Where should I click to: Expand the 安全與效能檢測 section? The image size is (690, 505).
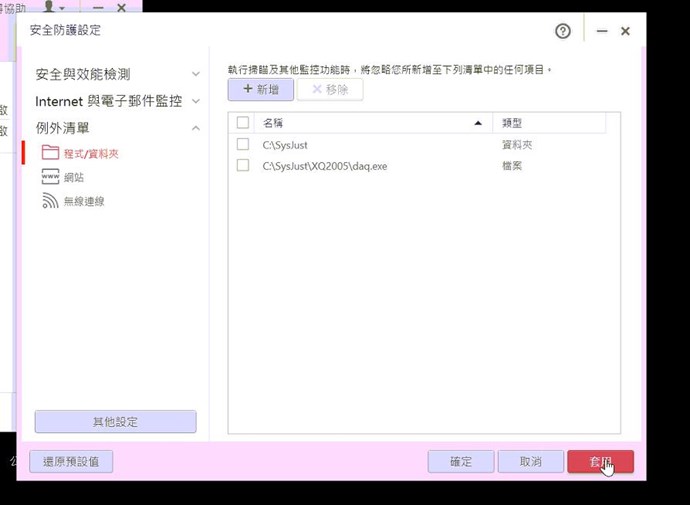click(196, 74)
